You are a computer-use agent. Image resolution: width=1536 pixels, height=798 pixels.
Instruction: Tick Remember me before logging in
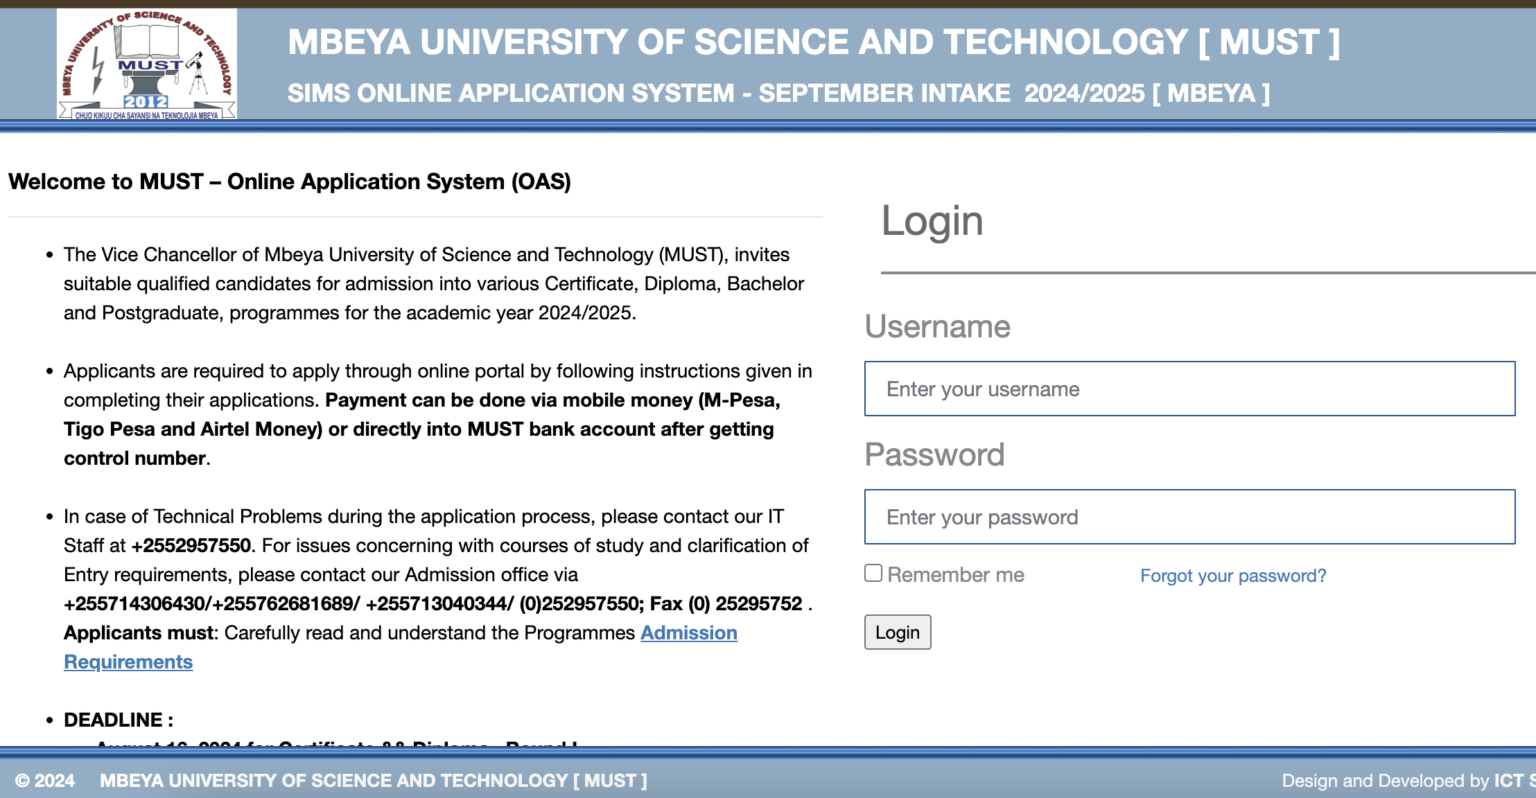(872, 572)
